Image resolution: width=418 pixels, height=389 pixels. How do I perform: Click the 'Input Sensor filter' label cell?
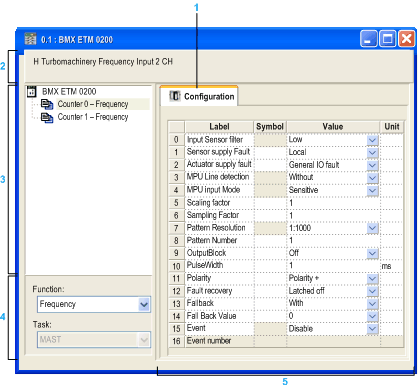coord(219,140)
